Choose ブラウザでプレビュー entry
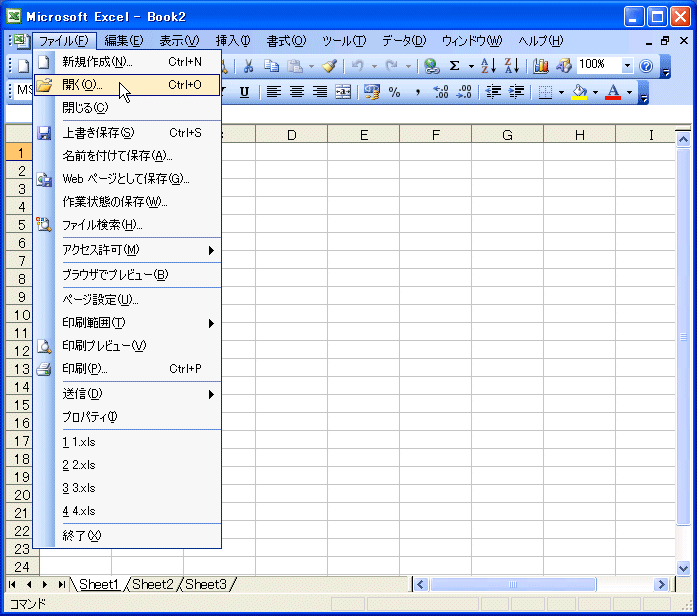Screen dimensions: 697x616 127,275
